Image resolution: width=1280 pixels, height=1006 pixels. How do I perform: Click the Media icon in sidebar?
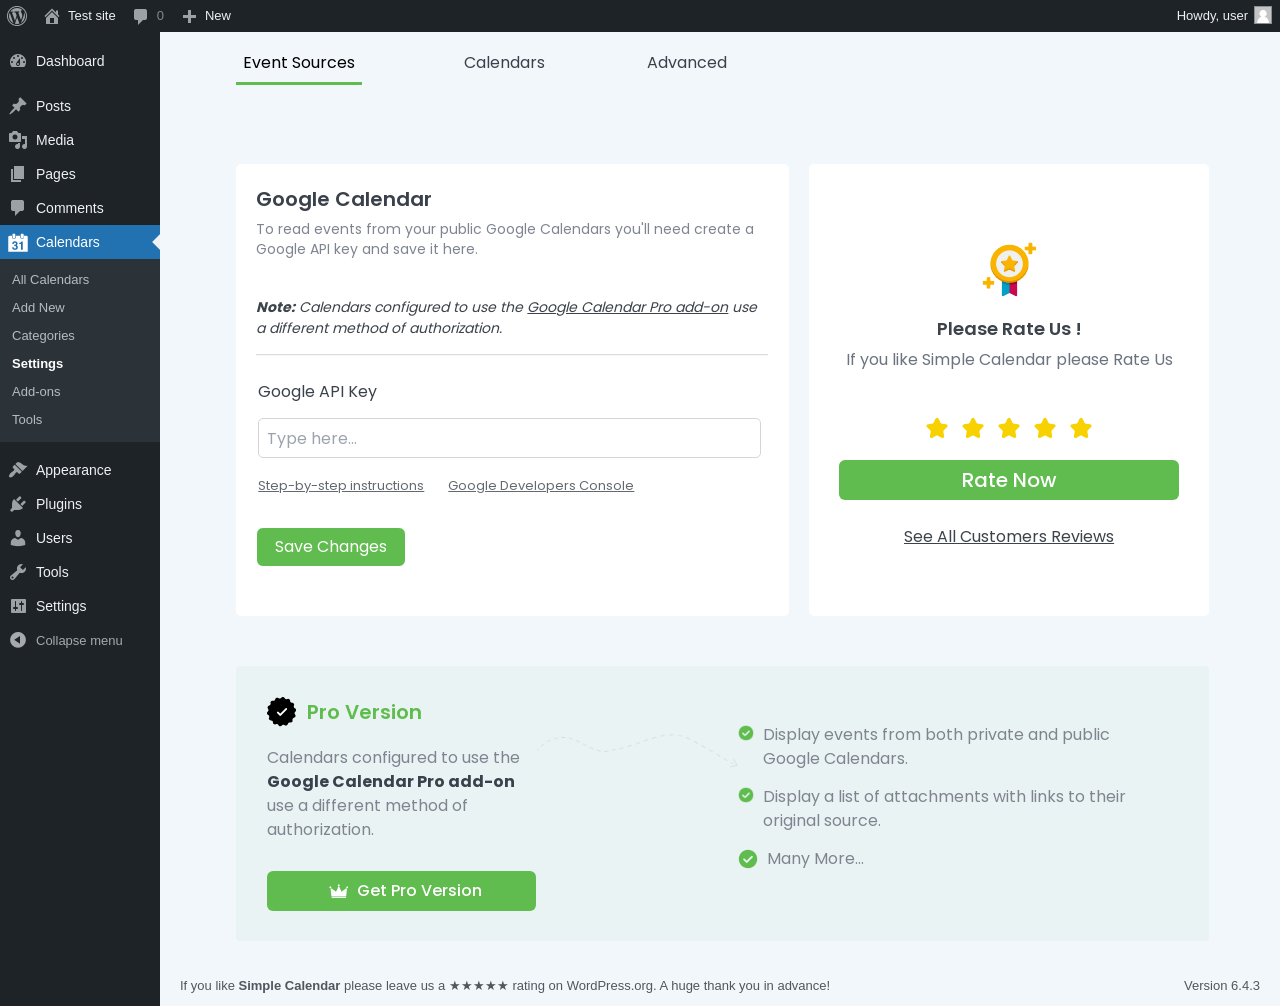18,140
